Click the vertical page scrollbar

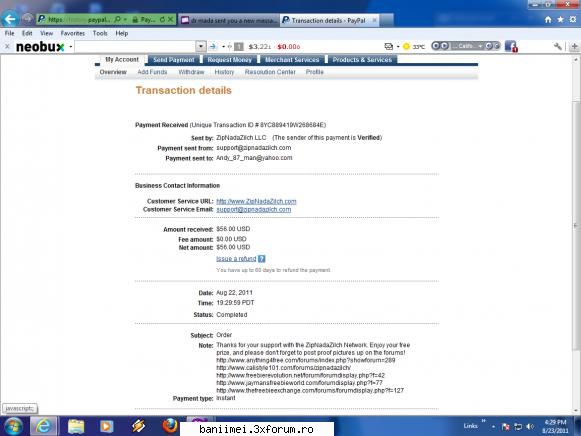click(576, 233)
